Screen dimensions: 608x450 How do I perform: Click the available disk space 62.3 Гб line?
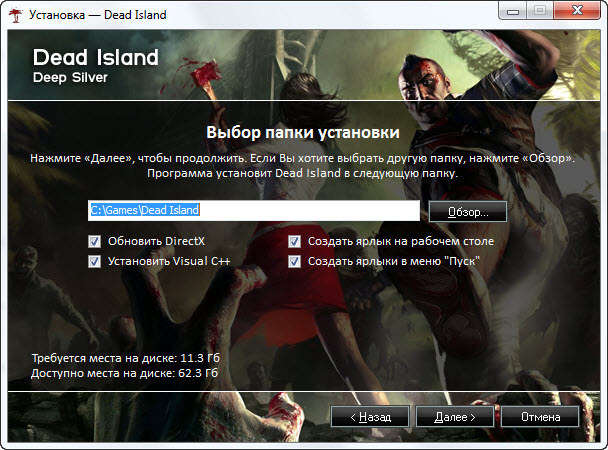click(124, 372)
